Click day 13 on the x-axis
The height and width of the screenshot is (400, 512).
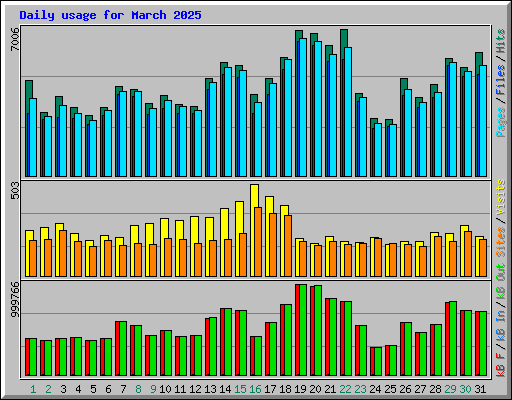click(210, 389)
